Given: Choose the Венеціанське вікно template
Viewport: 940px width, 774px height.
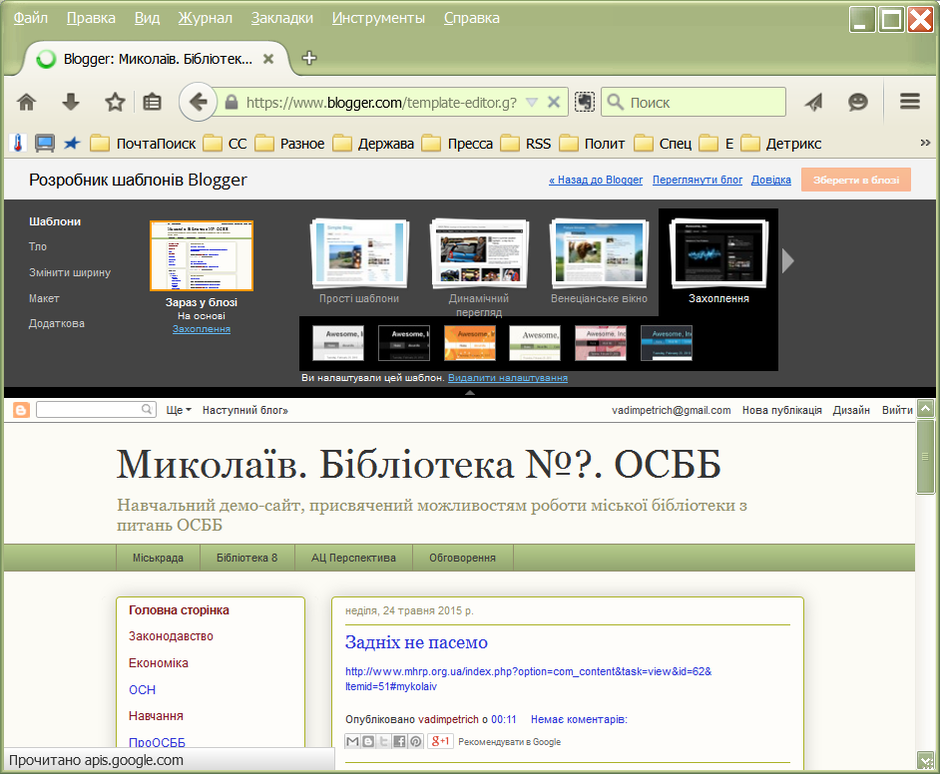Looking at the screenshot, I should 599,254.
